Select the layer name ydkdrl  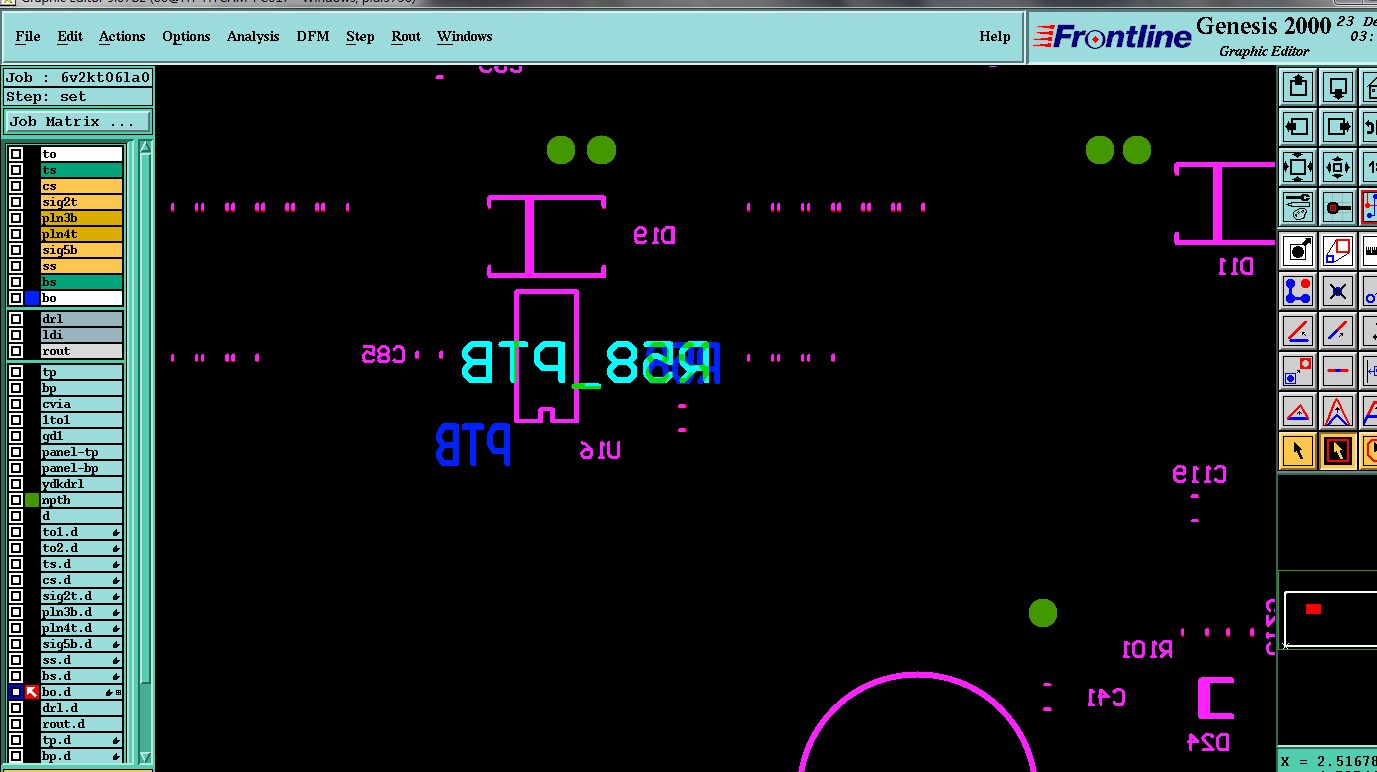[x=82, y=484]
